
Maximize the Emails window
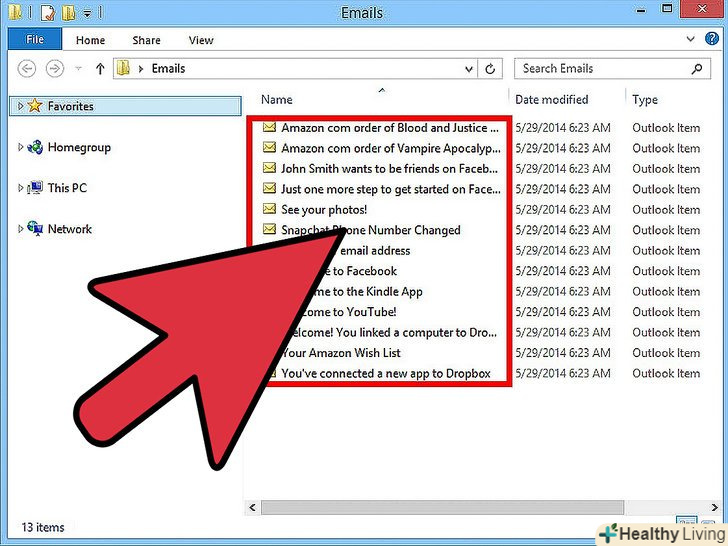click(667, 8)
